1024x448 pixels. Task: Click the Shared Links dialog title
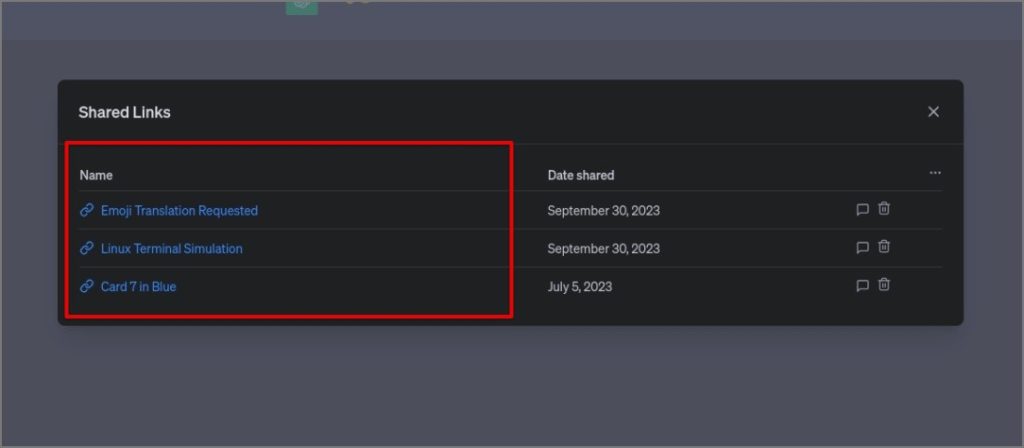coord(124,112)
